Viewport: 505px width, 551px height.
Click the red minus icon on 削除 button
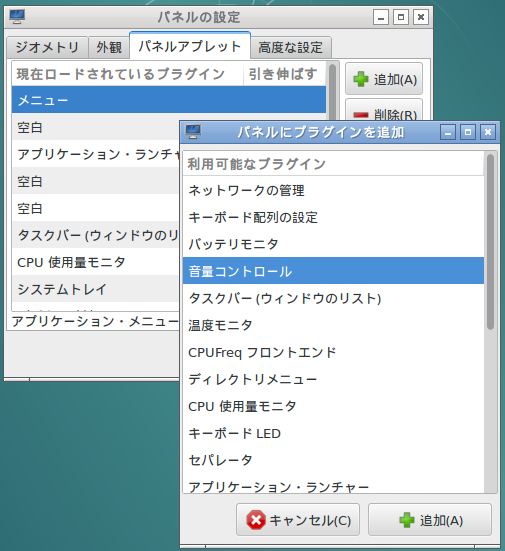(361, 115)
